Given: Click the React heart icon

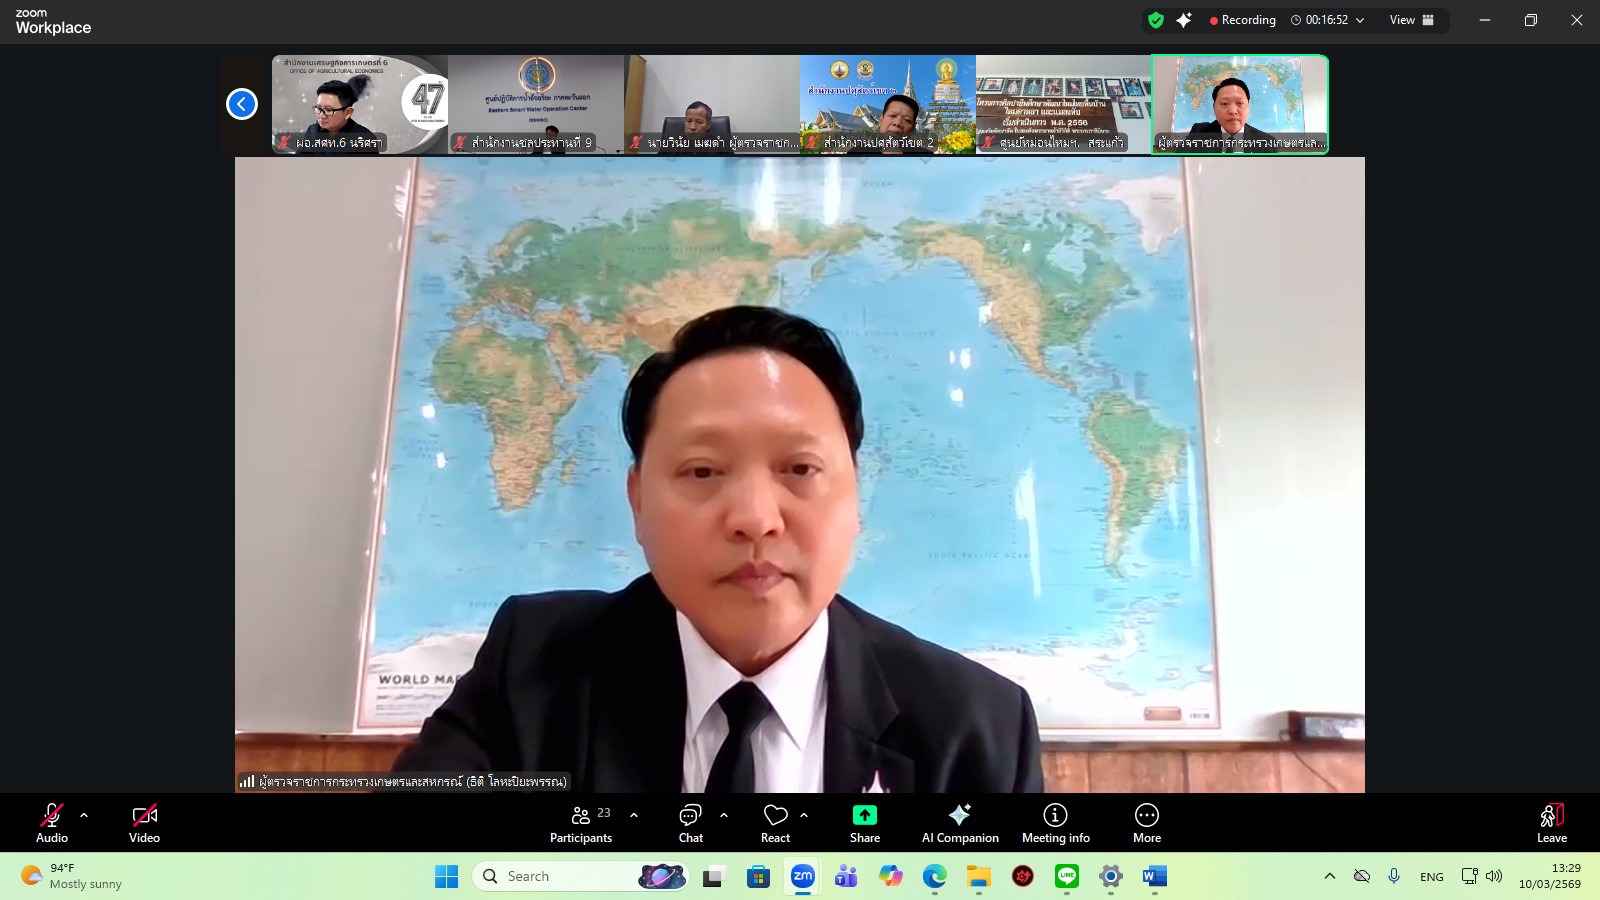Looking at the screenshot, I should tap(775, 823).
